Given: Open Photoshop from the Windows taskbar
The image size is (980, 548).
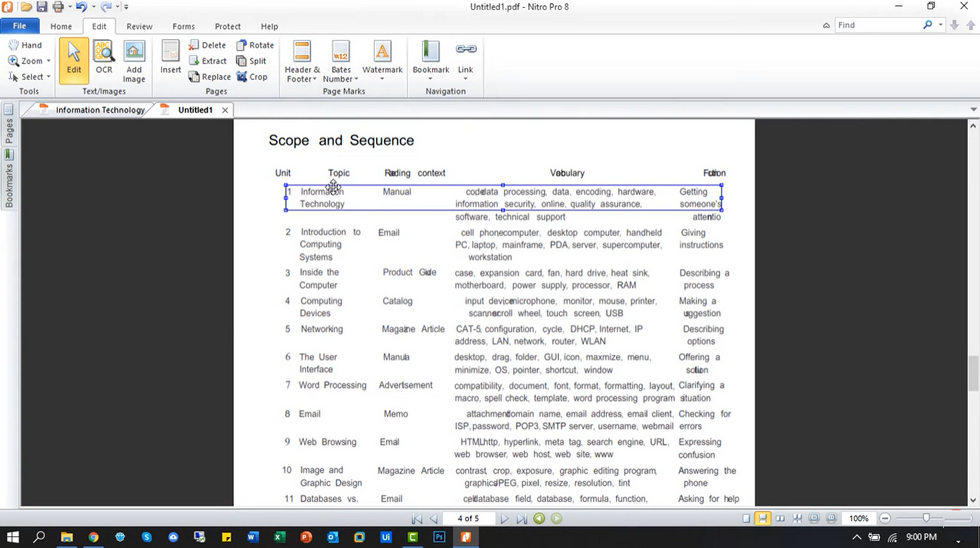Looking at the screenshot, I should pyautogui.click(x=438, y=537).
